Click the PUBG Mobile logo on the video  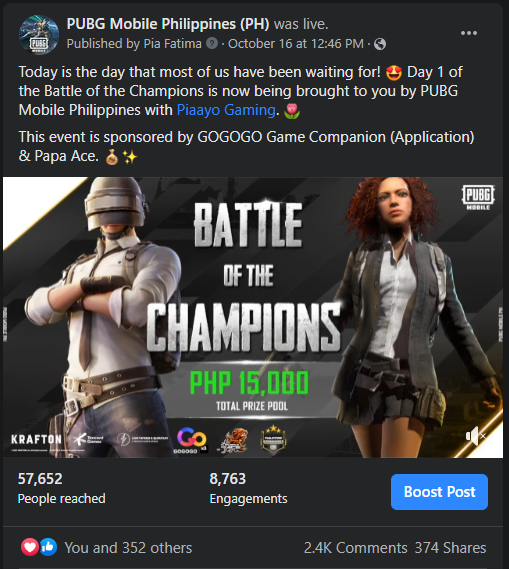[x=478, y=197]
